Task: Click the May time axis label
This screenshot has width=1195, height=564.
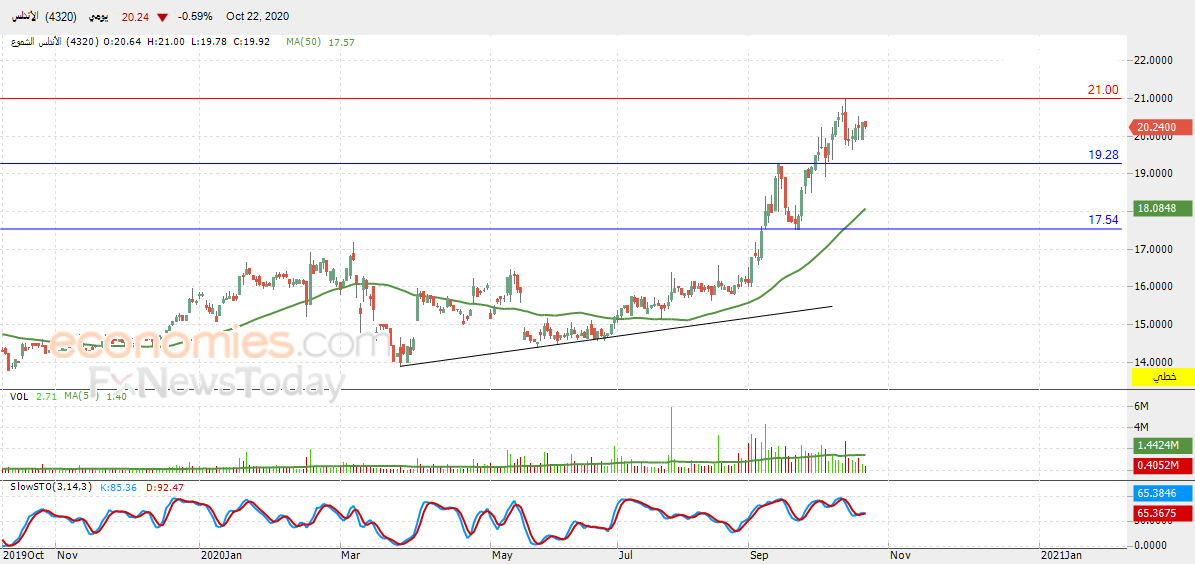Action: pos(501,556)
